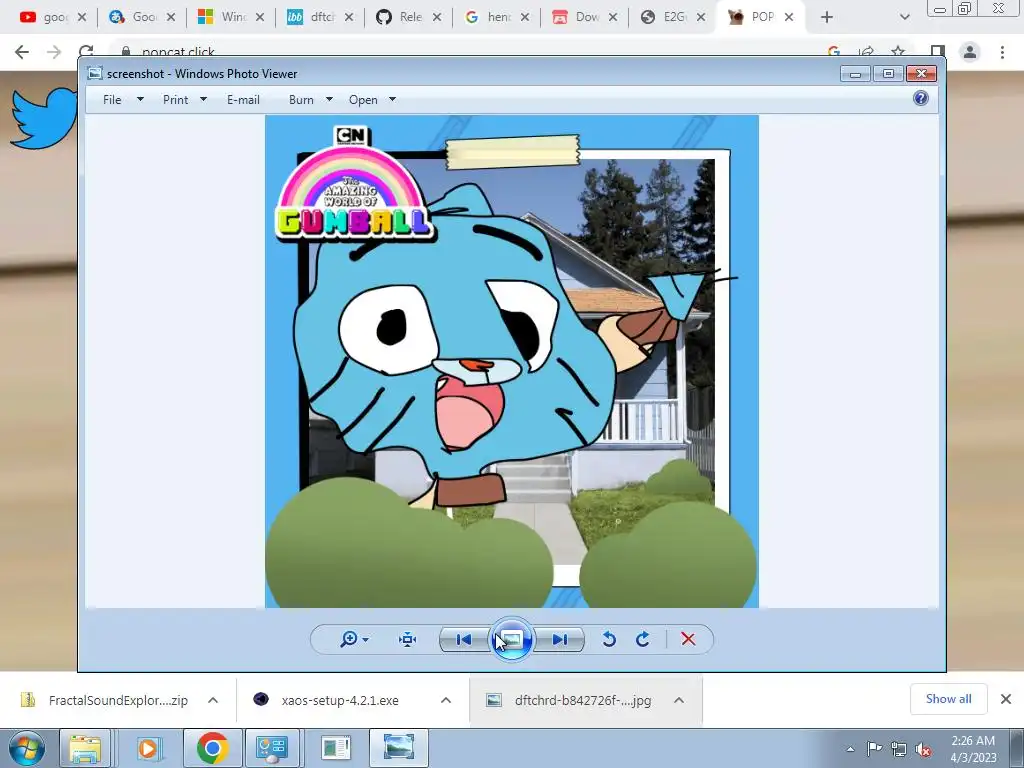Go to the previous photo
1024x768 pixels.
[x=464, y=639]
